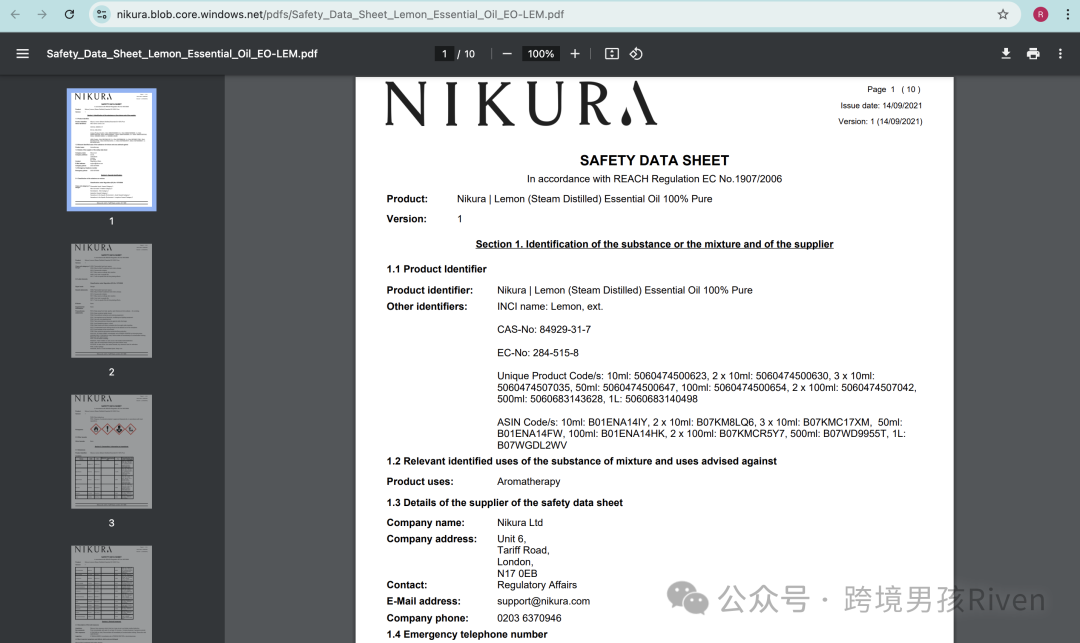Reload the PDF page
Image resolution: width=1080 pixels, height=643 pixels.
[69, 14]
